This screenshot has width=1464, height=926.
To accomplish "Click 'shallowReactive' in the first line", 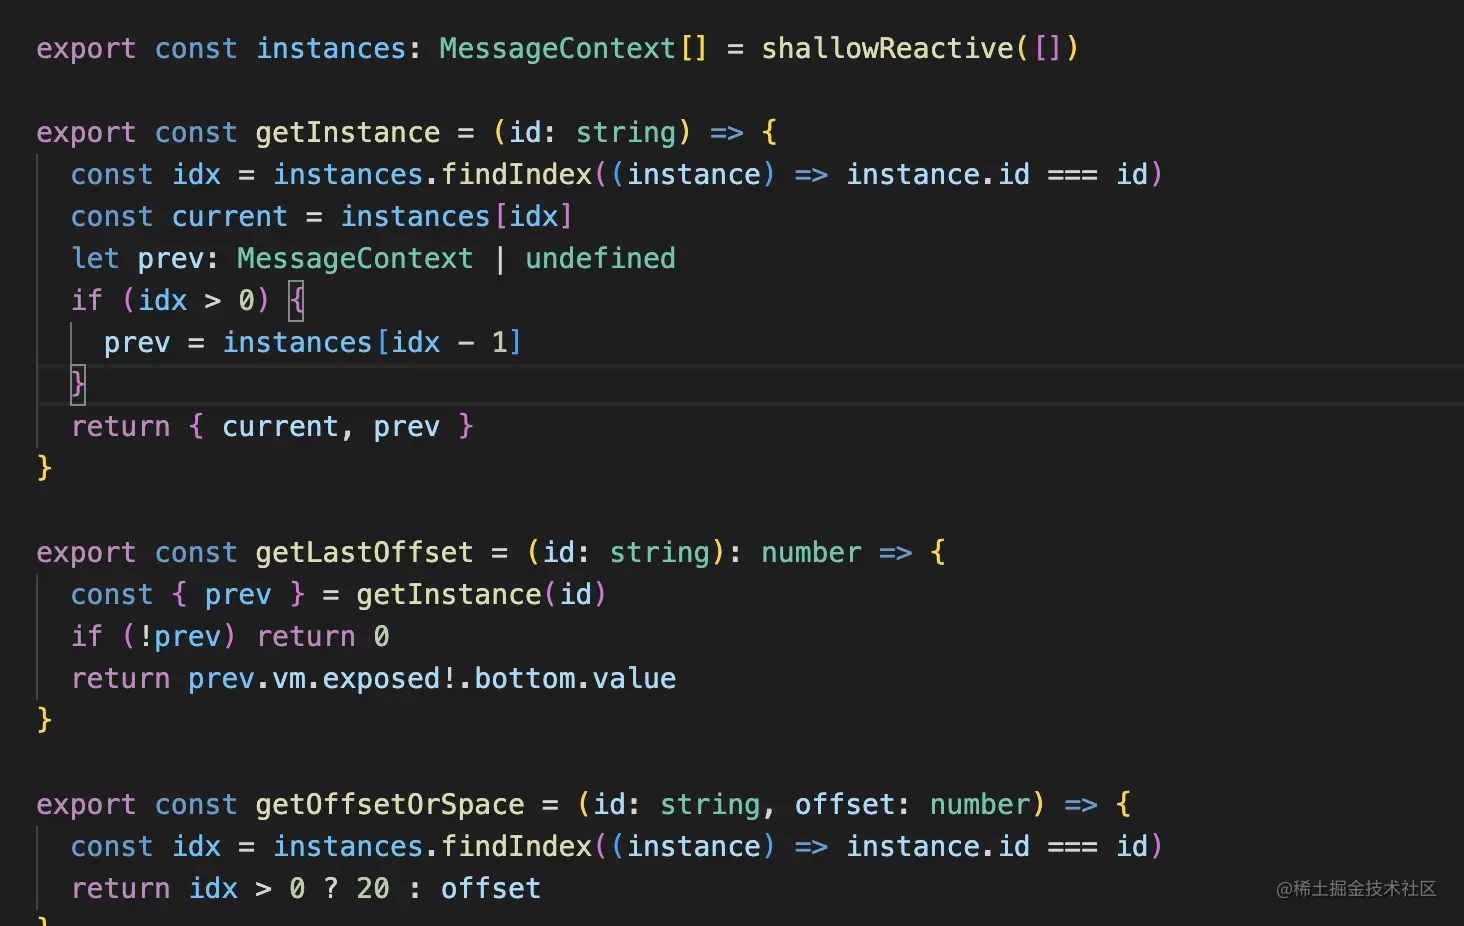I will (887, 48).
